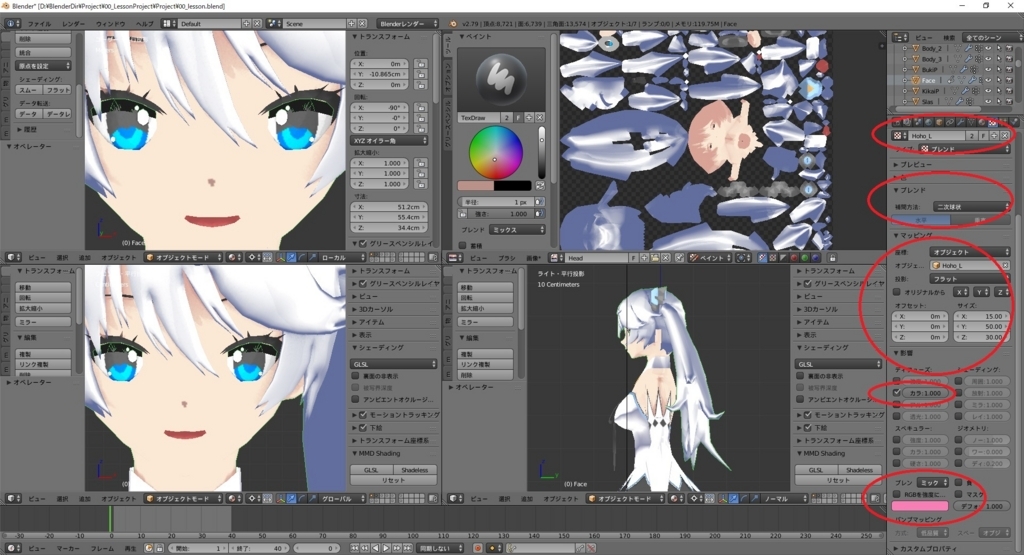Open the 同期しない sync dropdown in timeline

pyautogui.click(x=440, y=548)
